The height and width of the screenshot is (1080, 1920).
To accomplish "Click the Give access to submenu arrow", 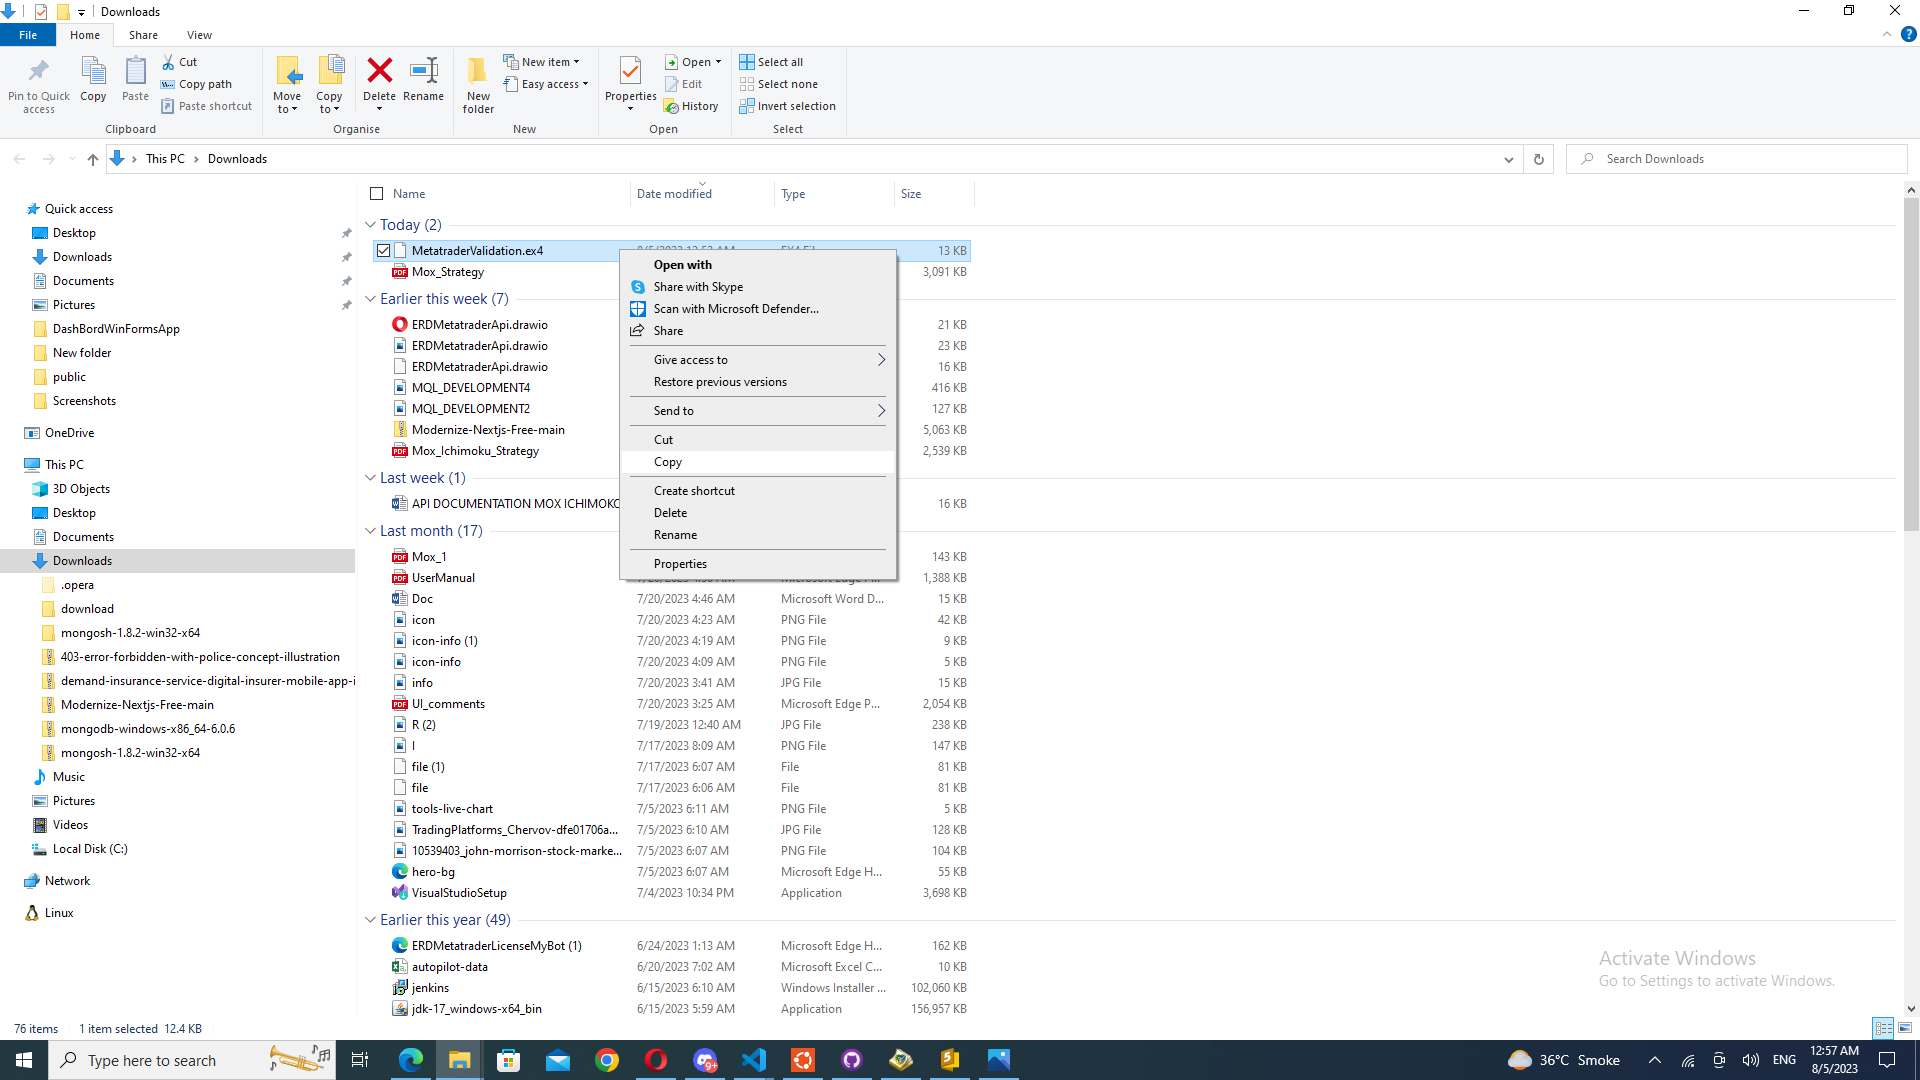I will (x=881, y=359).
